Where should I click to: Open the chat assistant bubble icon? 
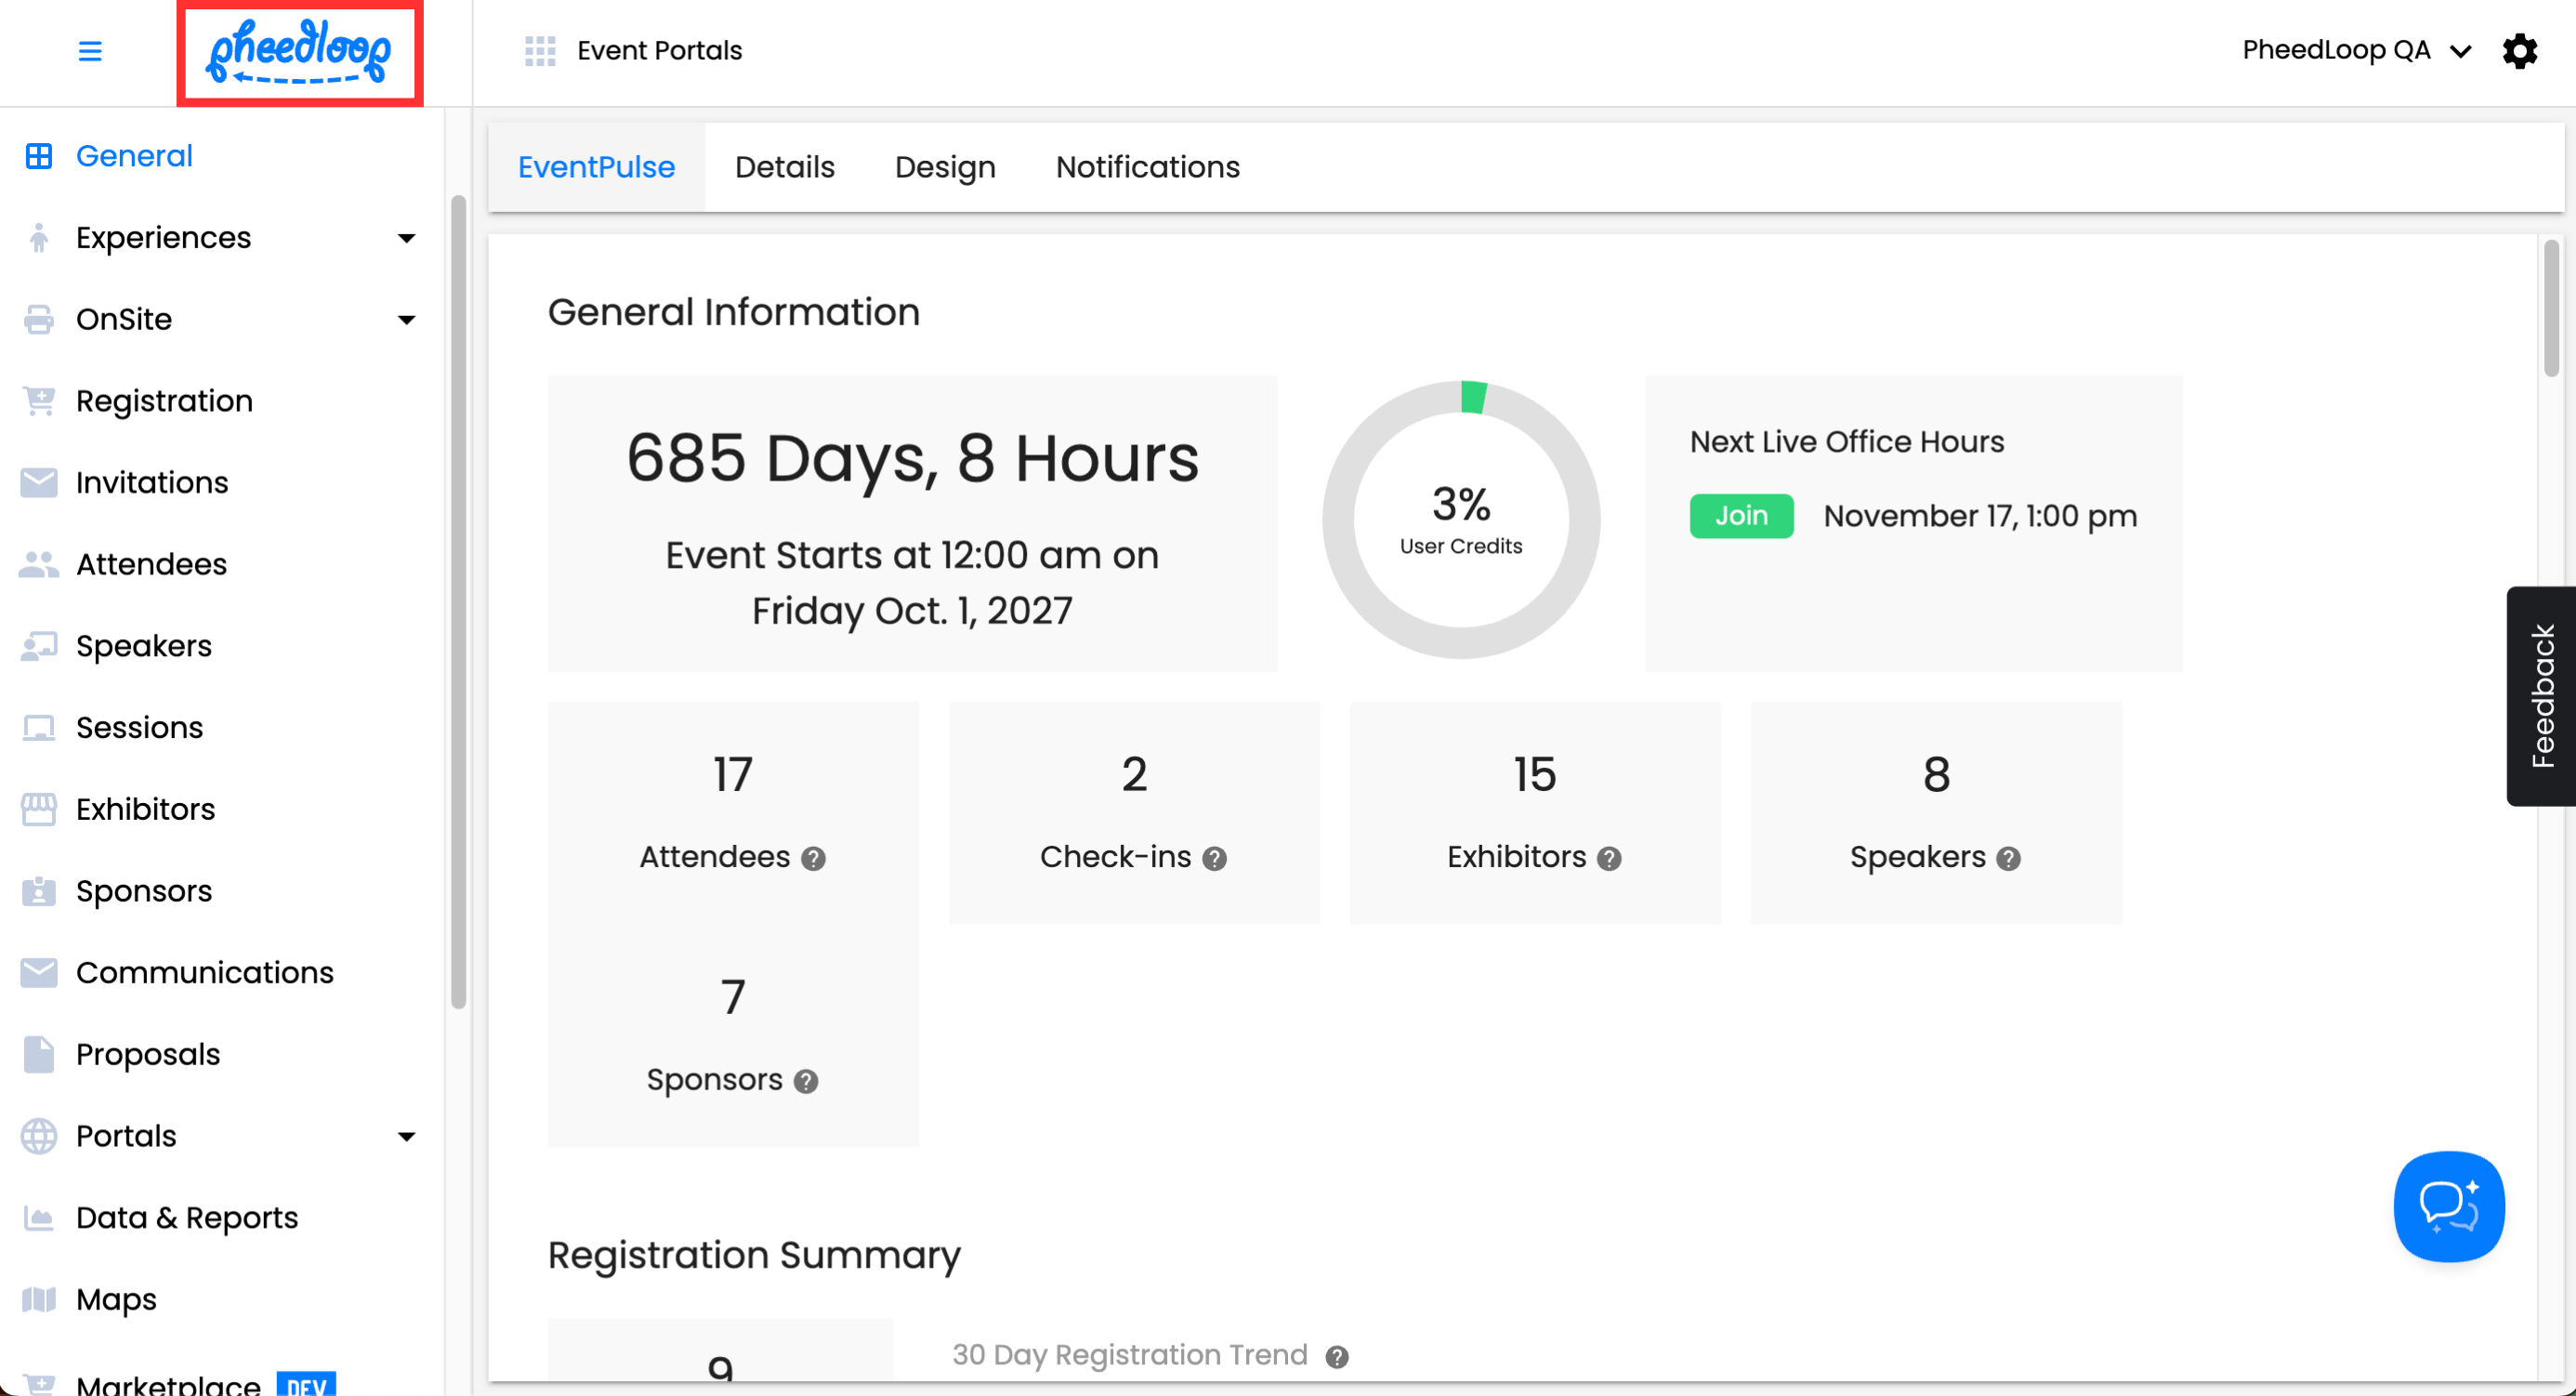2448,1206
